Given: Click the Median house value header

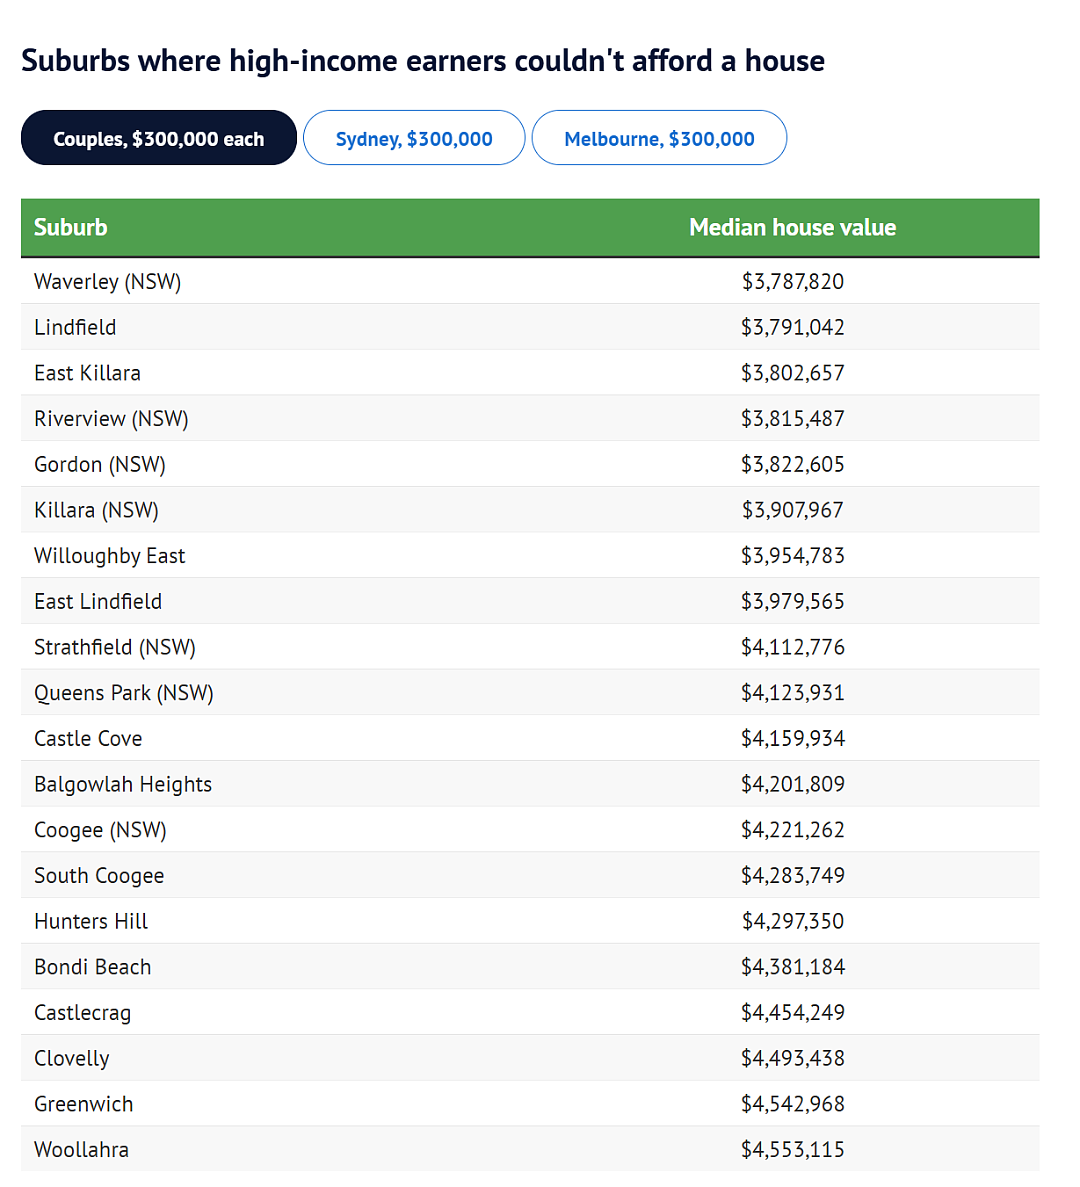Looking at the screenshot, I should (x=792, y=227).
